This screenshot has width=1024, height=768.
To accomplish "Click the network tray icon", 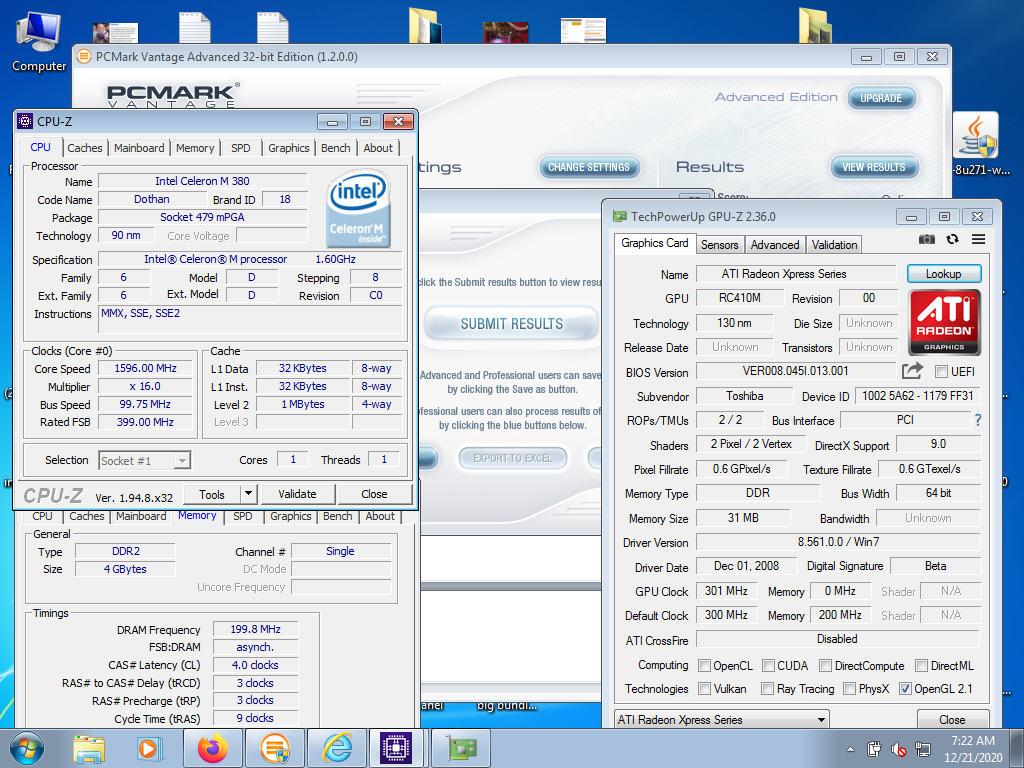I will 923,749.
